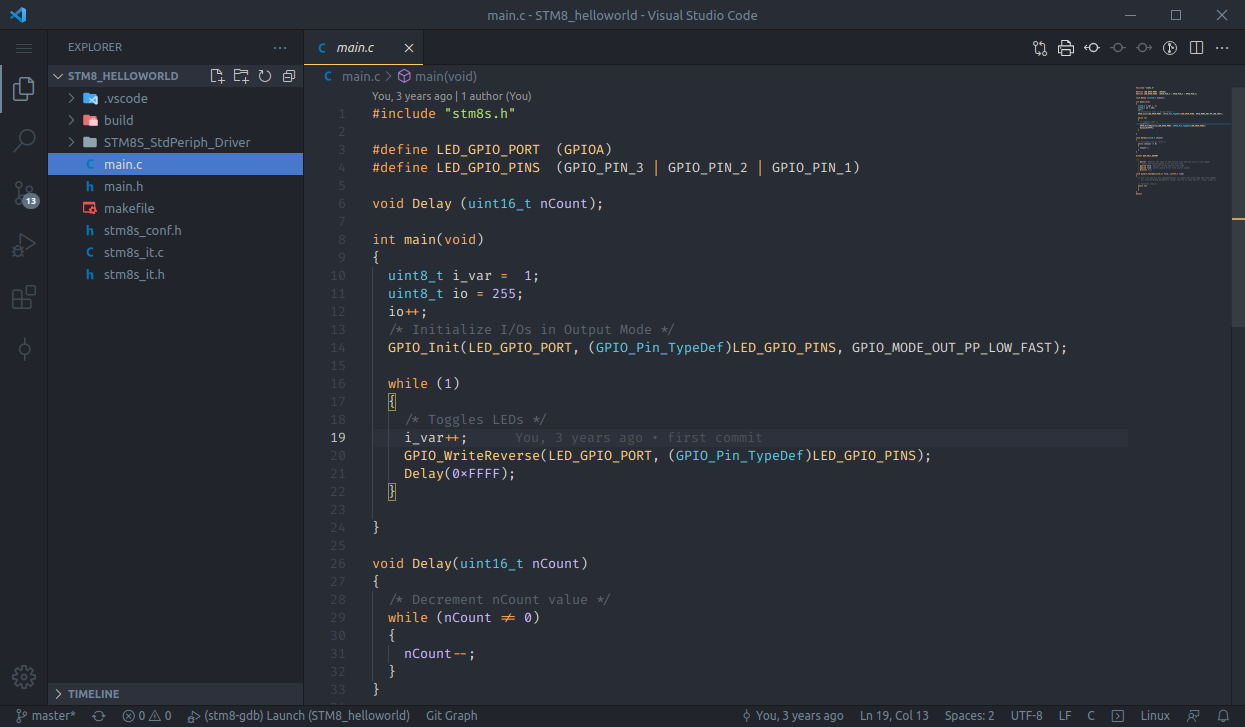Screen dimensions: 1245x727
Task: Expand the Timeline panel
Action: (x=175, y=693)
